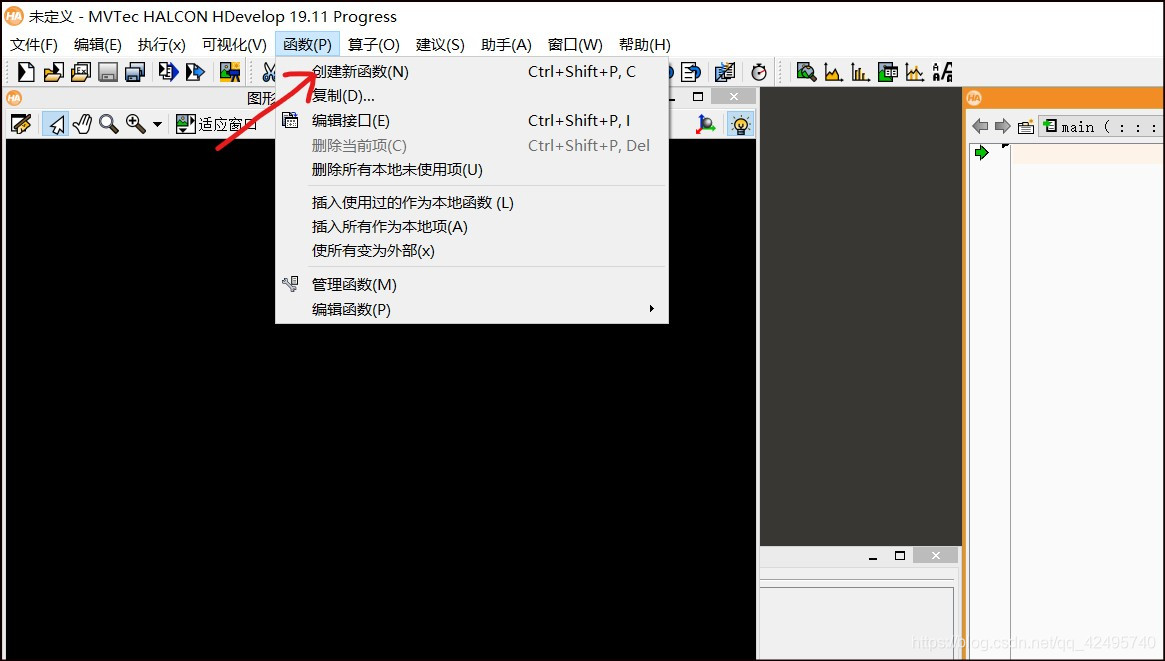Choose 编辑接口(E) menu entry
The height and width of the screenshot is (661, 1165).
coord(472,120)
